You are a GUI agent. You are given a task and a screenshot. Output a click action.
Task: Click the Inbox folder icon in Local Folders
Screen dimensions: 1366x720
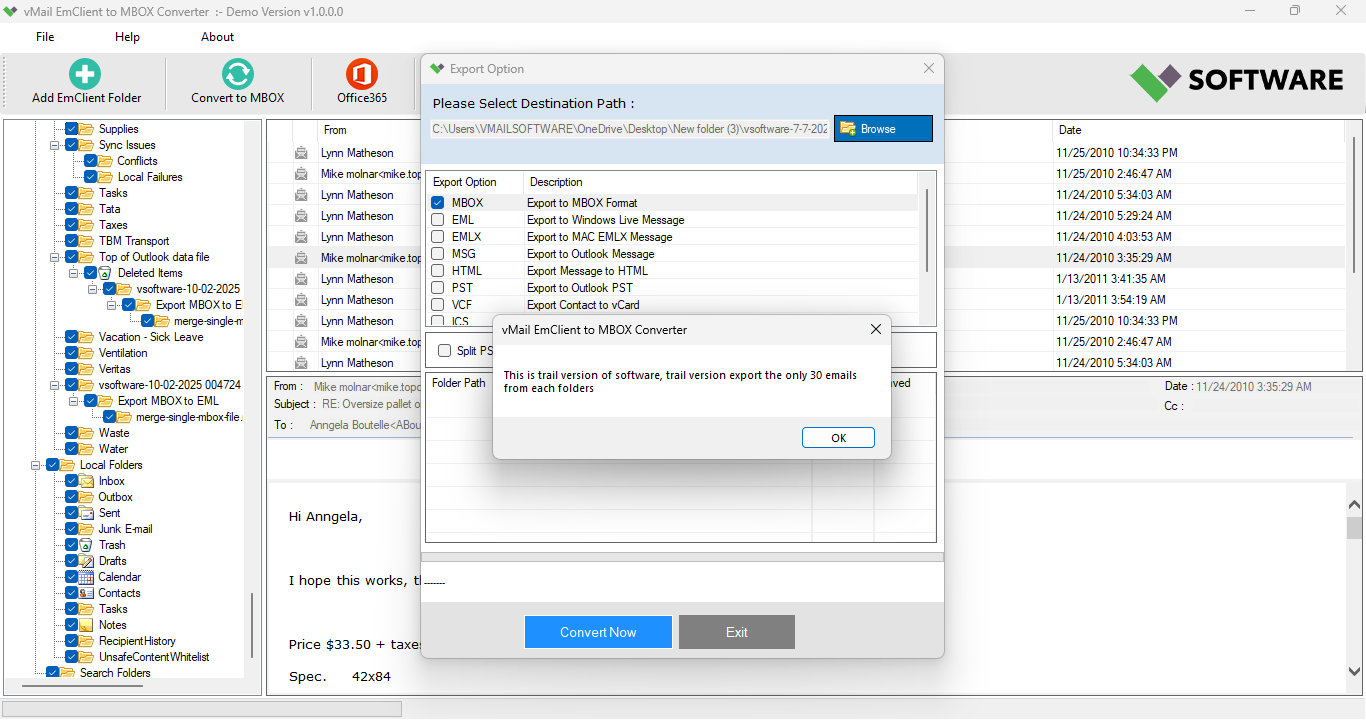coord(87,481)
